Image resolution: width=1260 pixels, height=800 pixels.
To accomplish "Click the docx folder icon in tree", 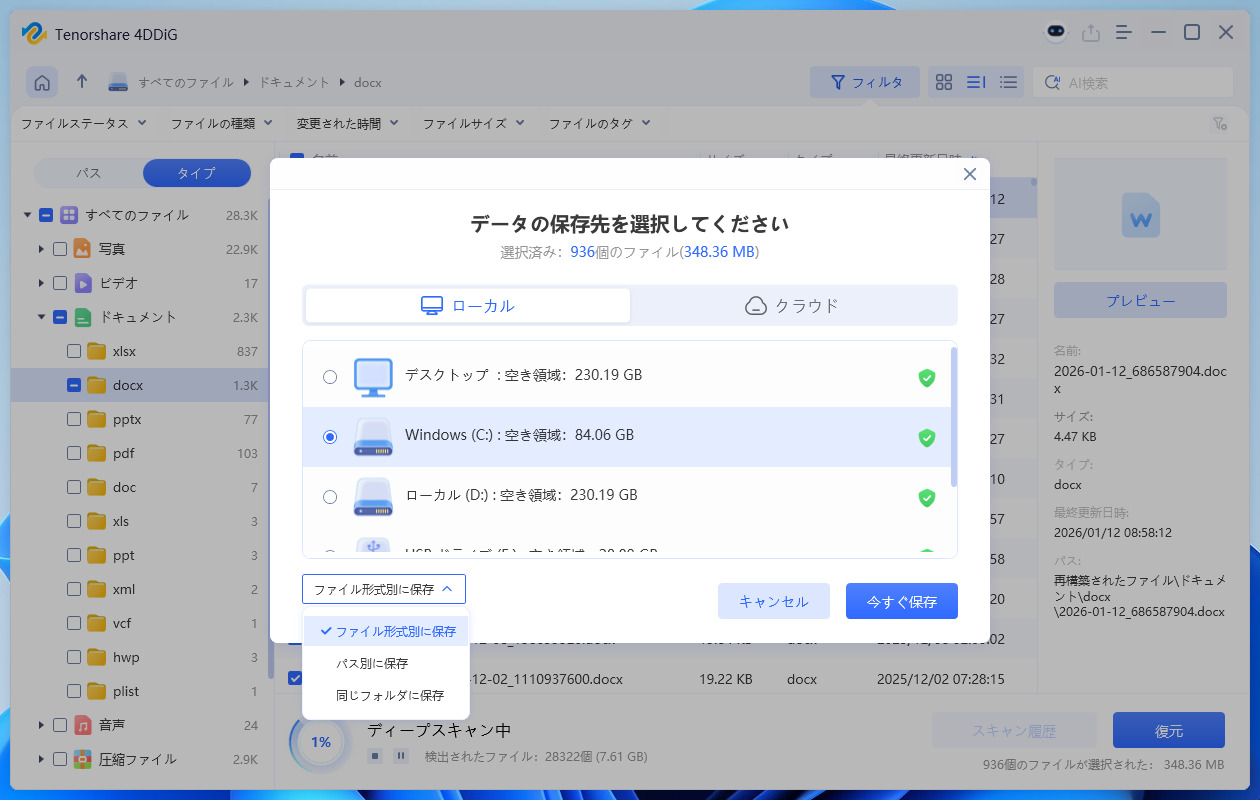I will pos(96,385).
